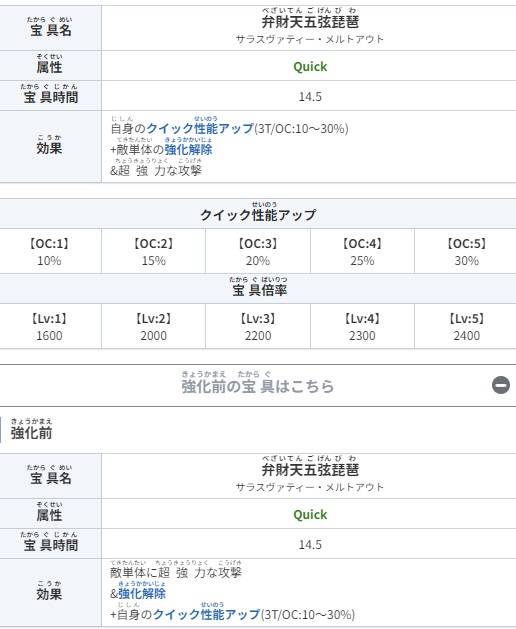Select the OC:4 25% cell

[x=362, y=251]
